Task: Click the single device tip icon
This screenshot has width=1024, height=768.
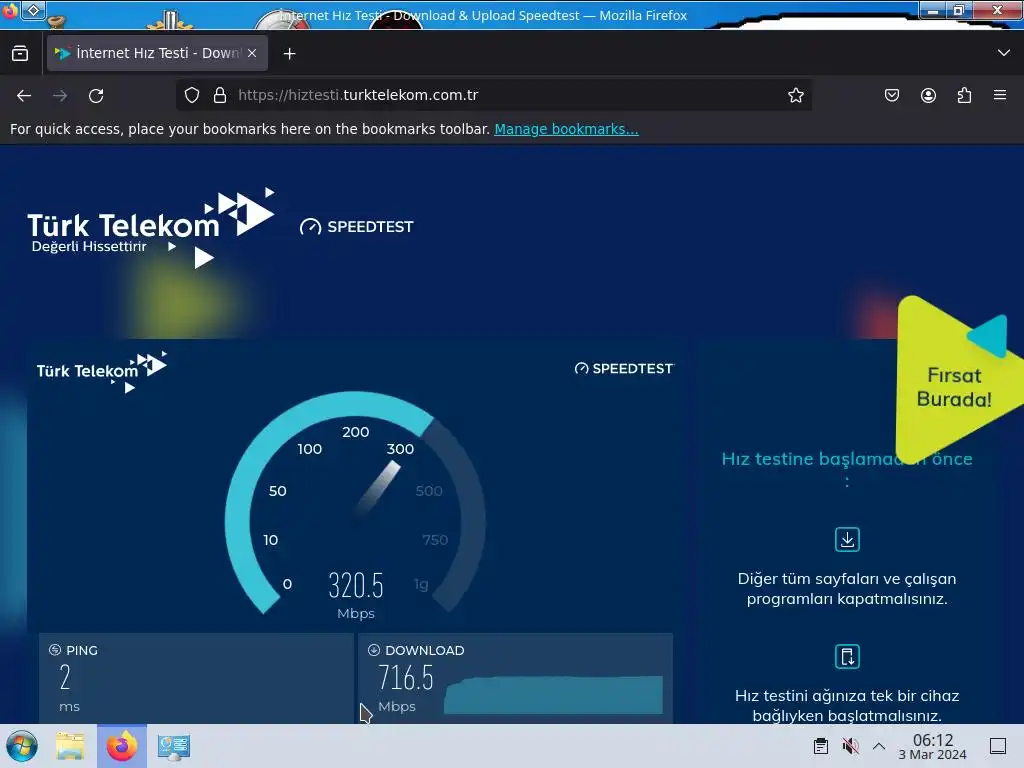Action: click(847, 656)
